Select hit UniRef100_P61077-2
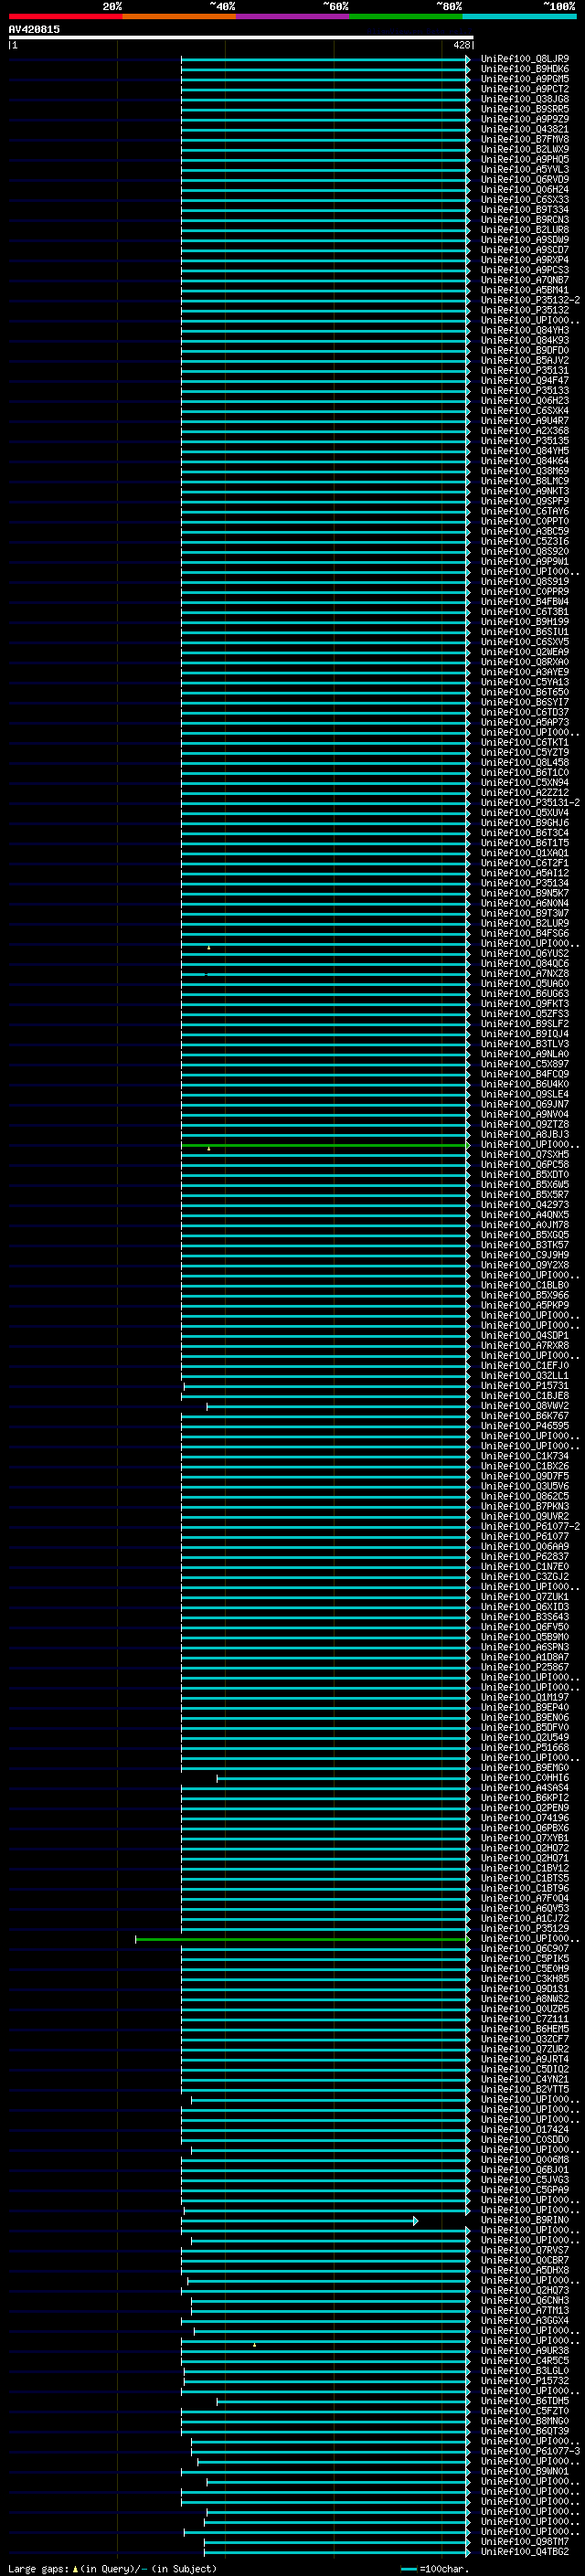This screenshot has height=2576, width=585. pos(530,1527)
